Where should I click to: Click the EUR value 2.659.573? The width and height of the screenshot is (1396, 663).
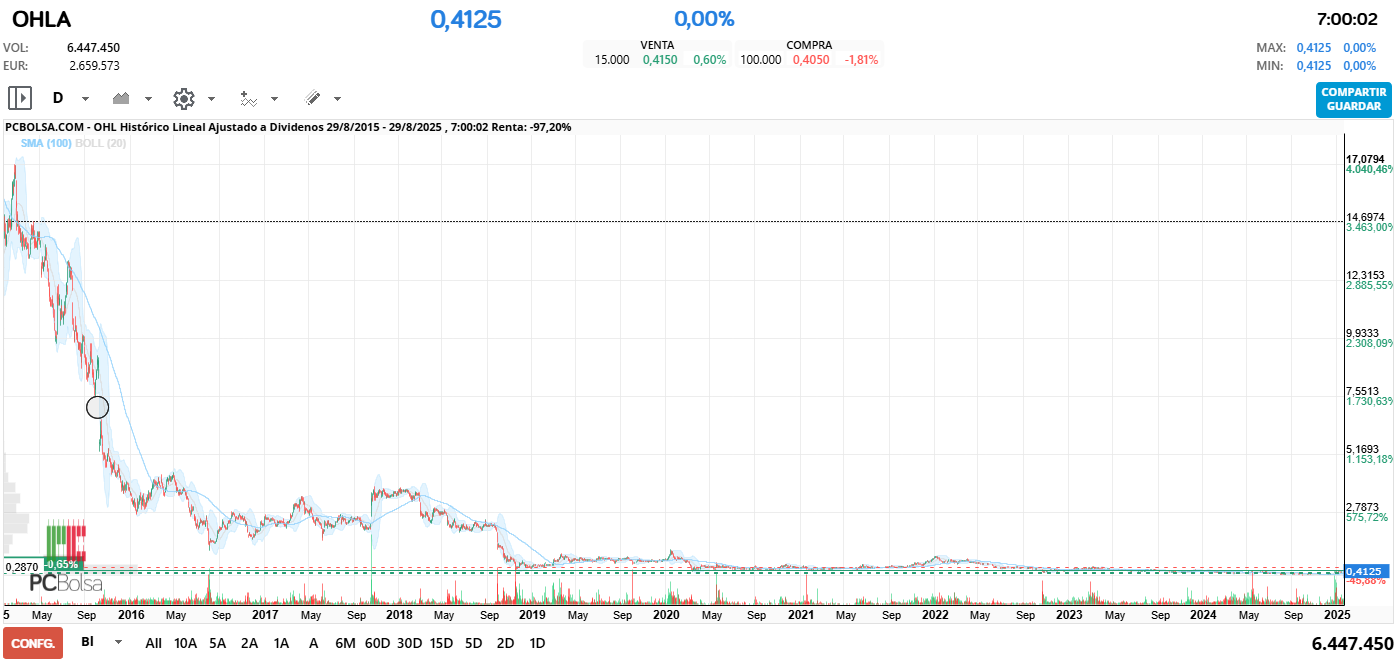pos(94,66)
